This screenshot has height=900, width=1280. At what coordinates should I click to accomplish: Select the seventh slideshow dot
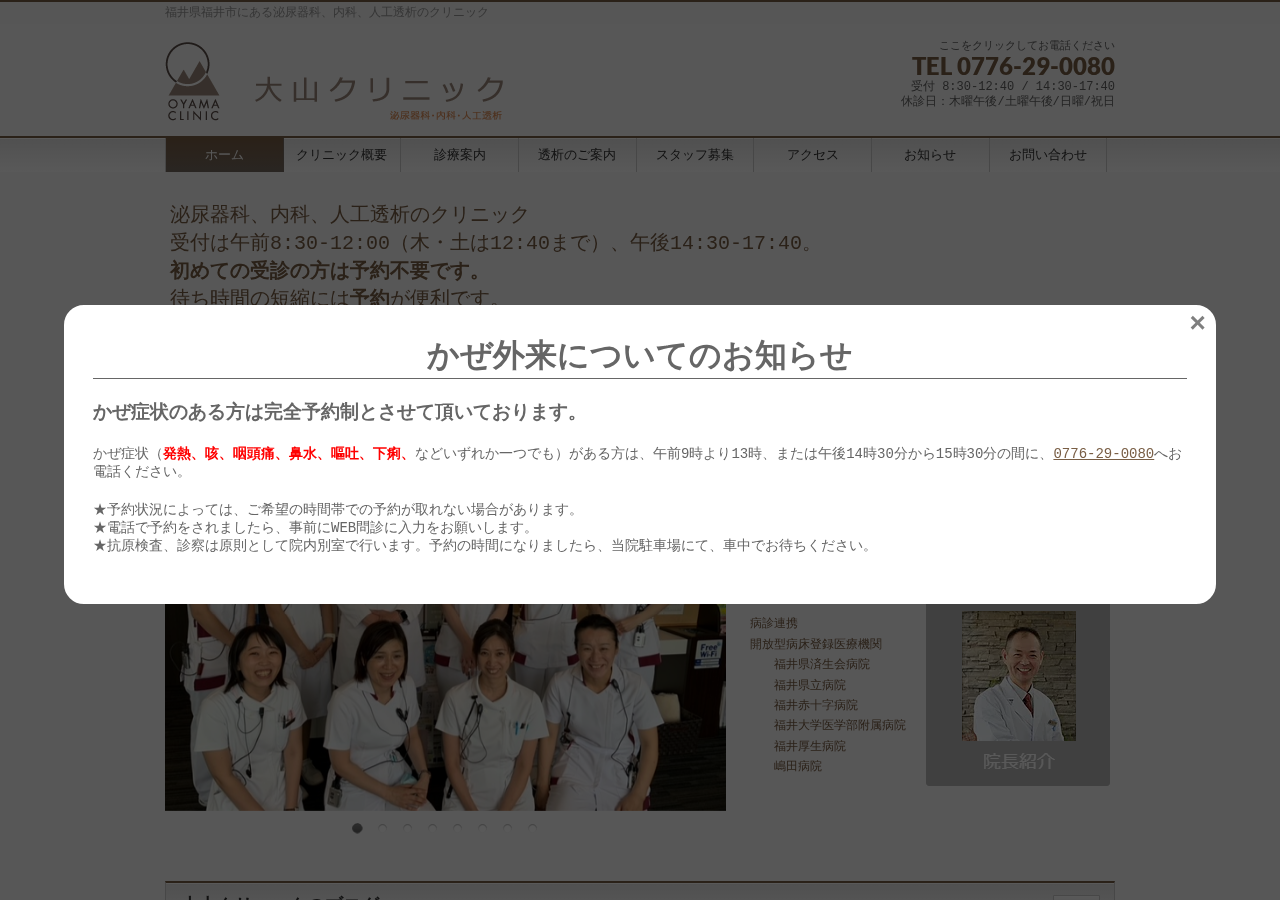tap(507, 828)
